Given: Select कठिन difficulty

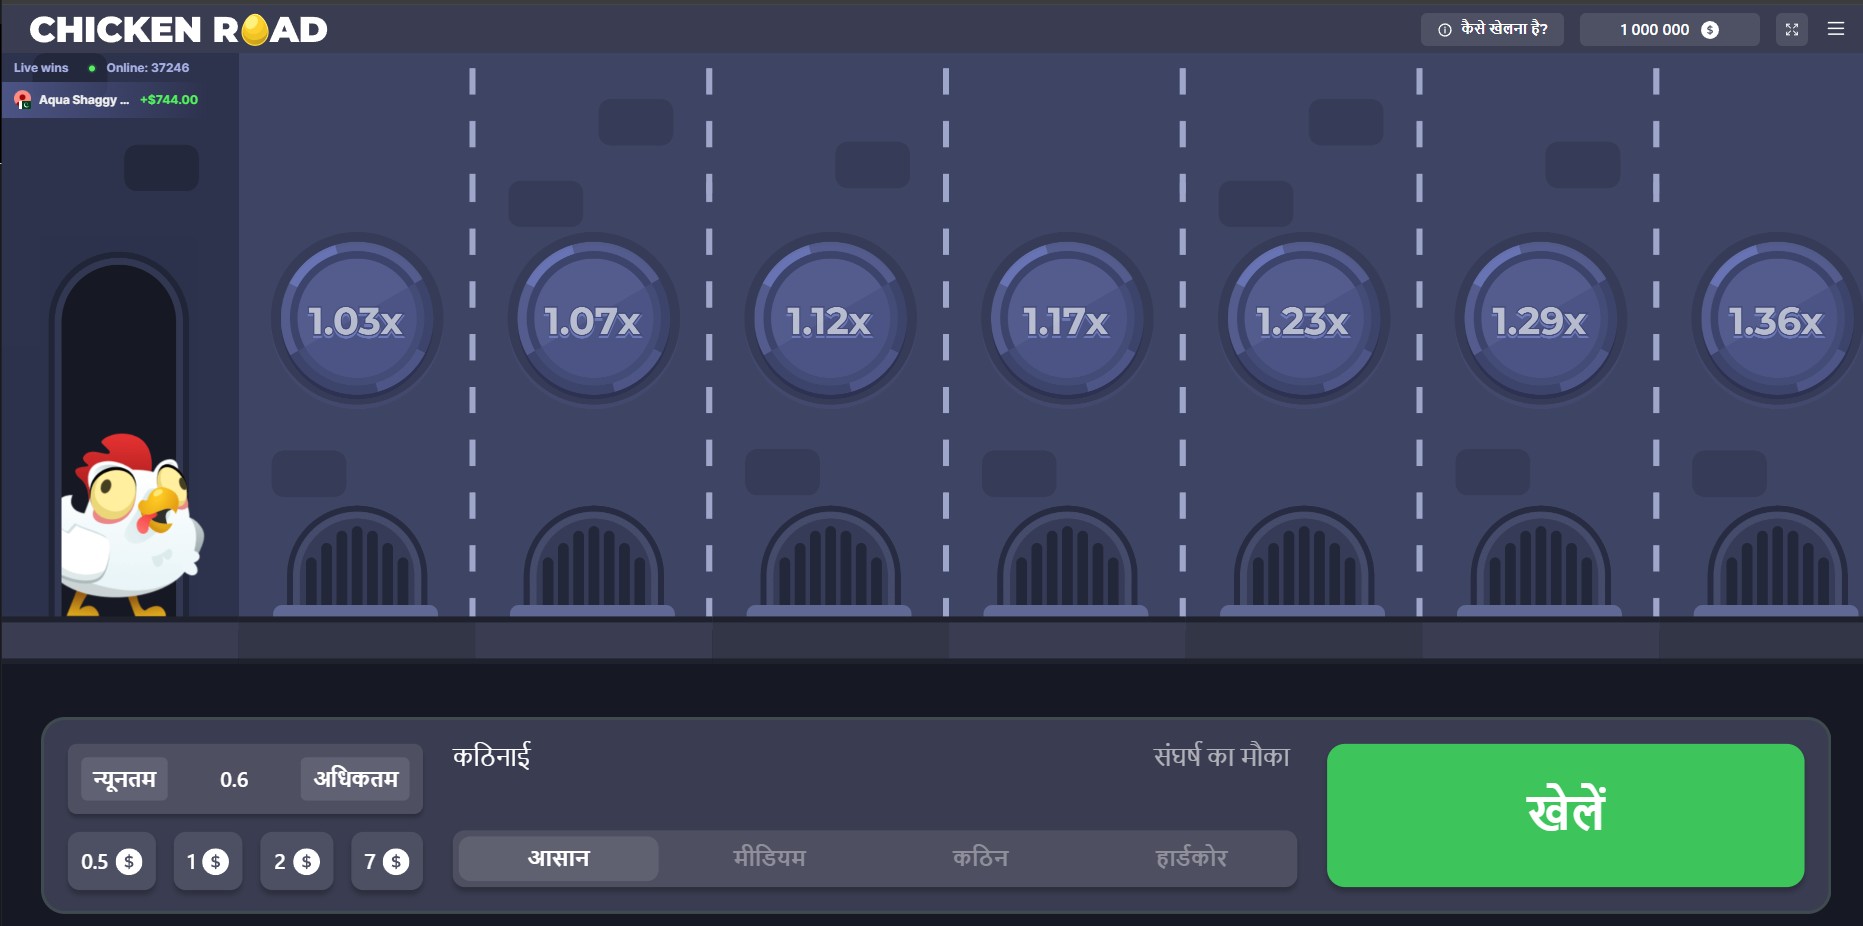Looking at the screenshot, I should click(x=980, y=858).
